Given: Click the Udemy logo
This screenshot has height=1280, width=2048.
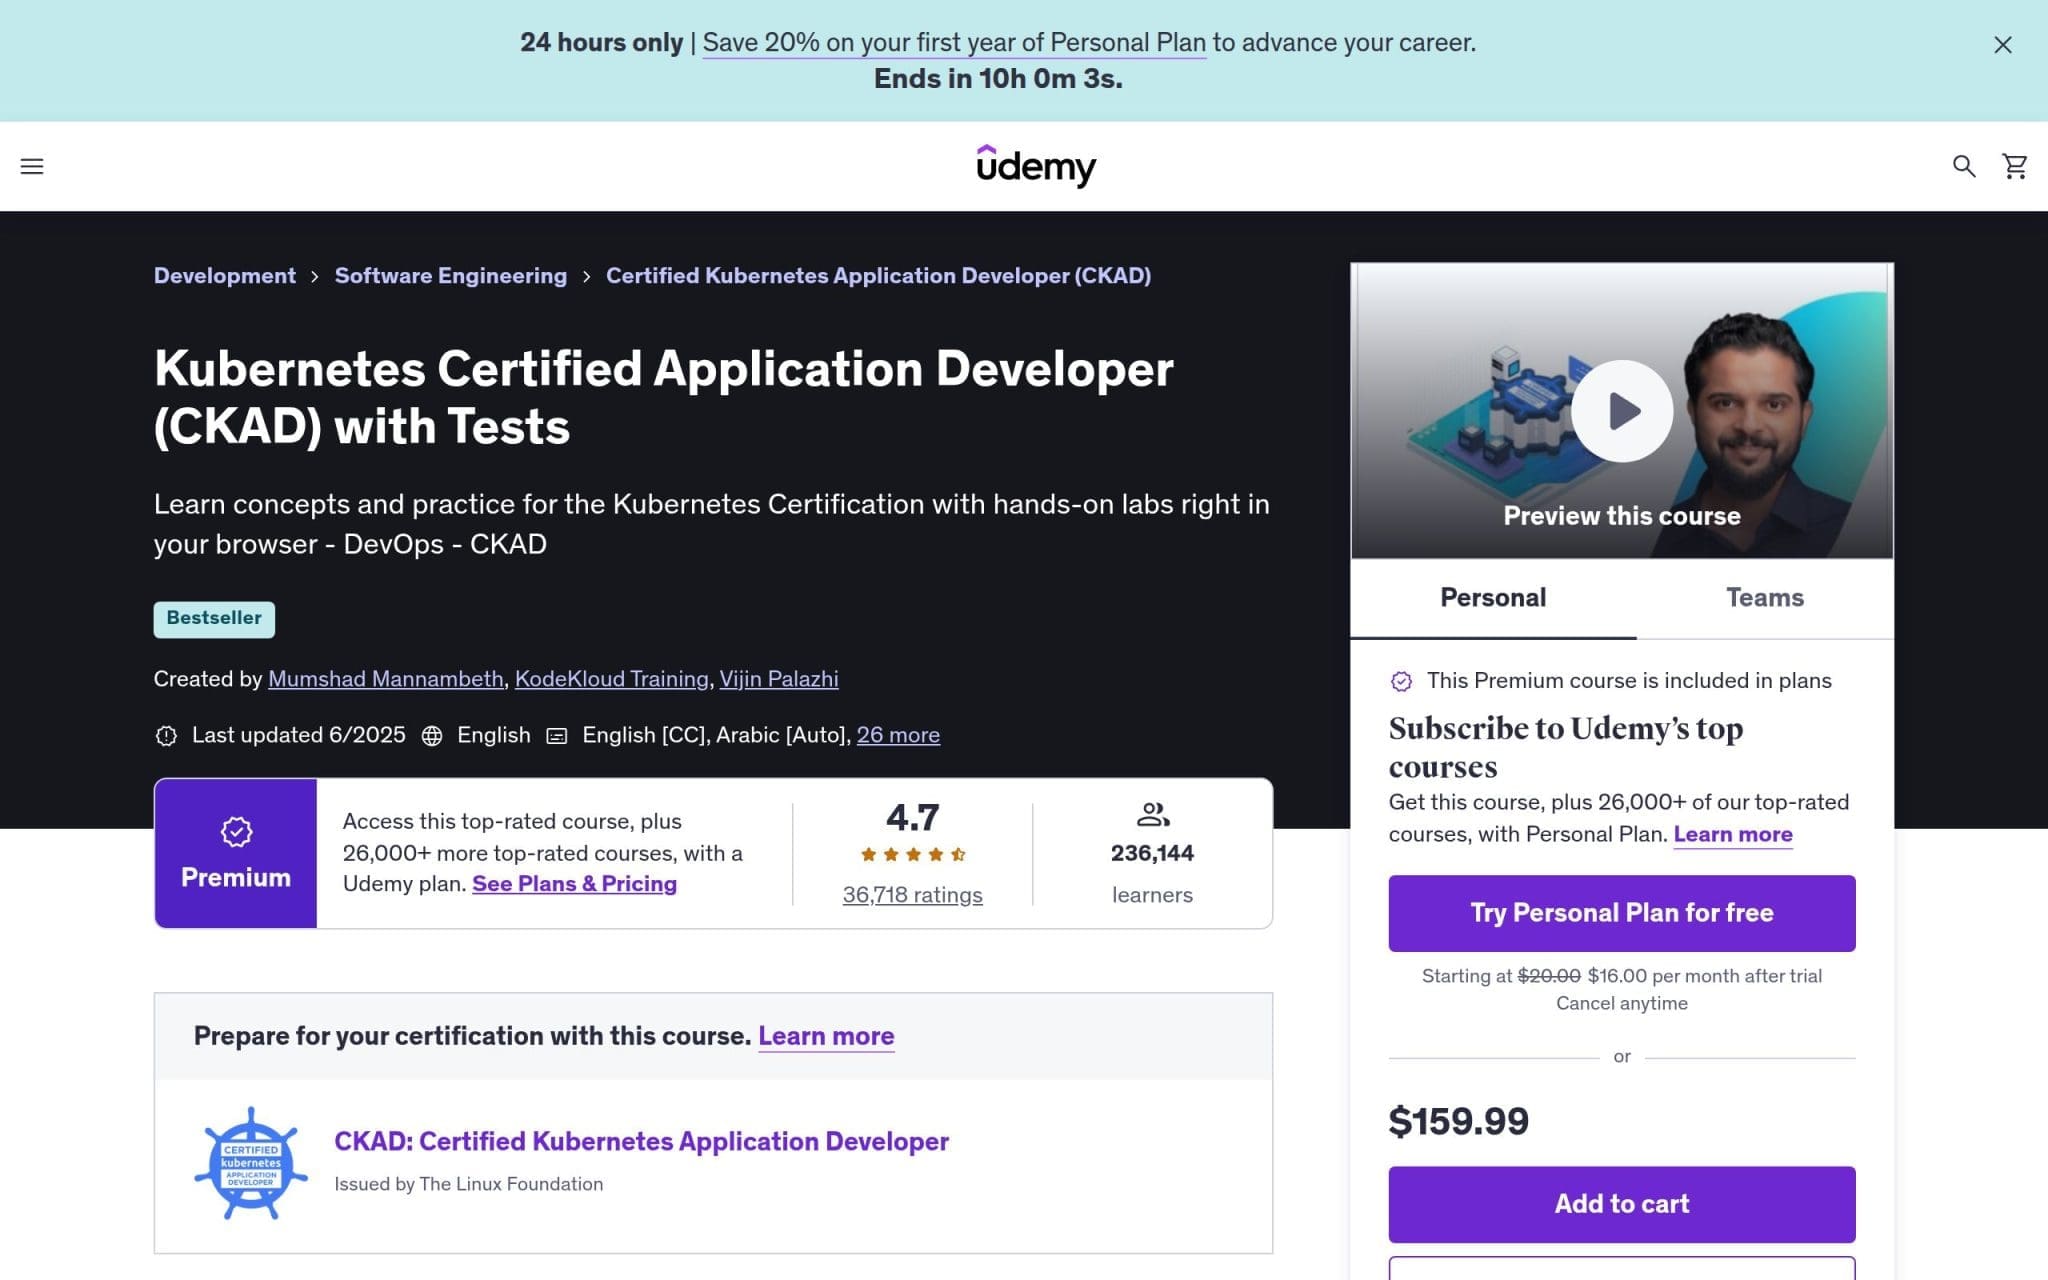Looking at the screenshot, I should [x=1036, y=165].
